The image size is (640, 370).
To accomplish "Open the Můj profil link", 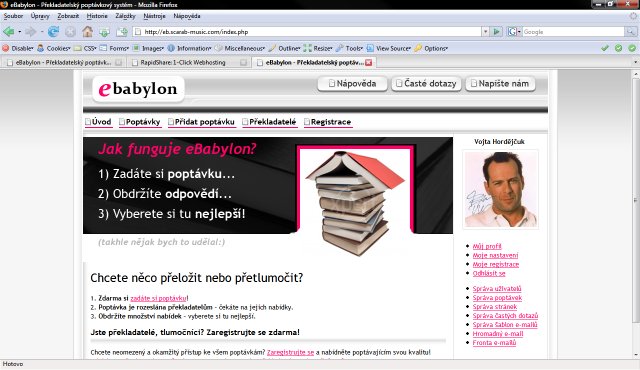I will (487, 246).
